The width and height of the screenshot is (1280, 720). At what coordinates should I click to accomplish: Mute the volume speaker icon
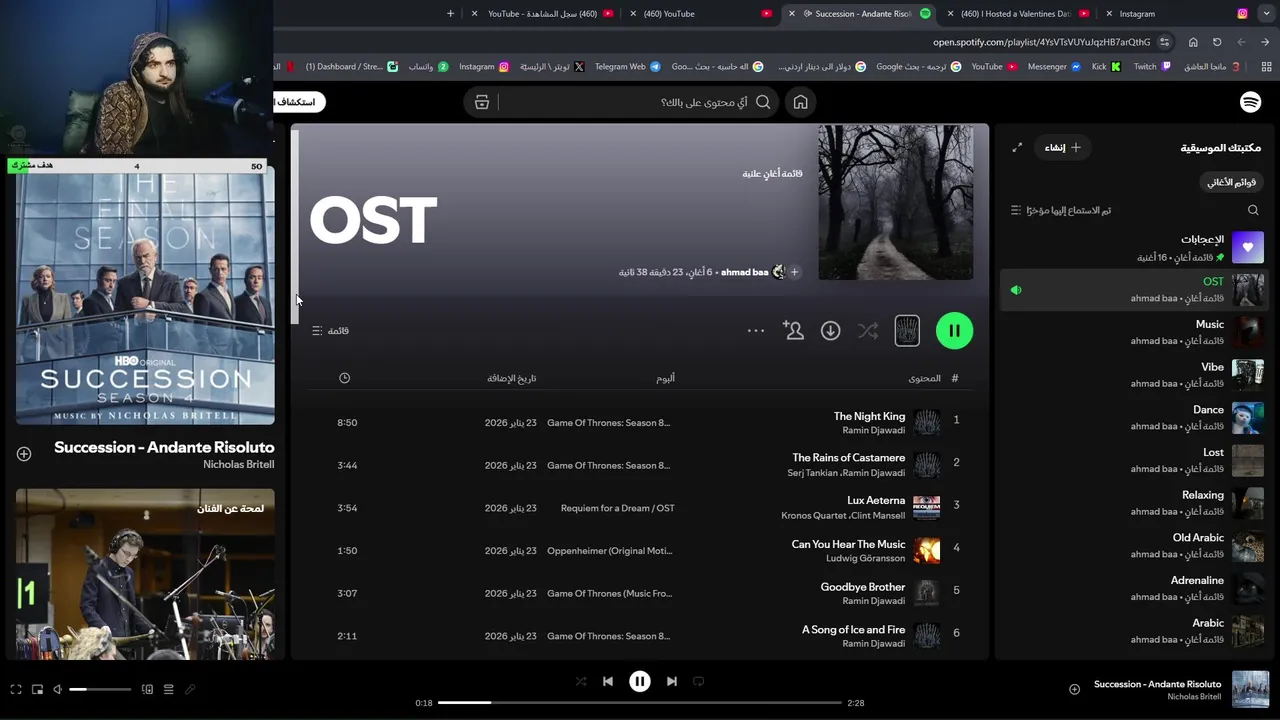pos(57,689)
